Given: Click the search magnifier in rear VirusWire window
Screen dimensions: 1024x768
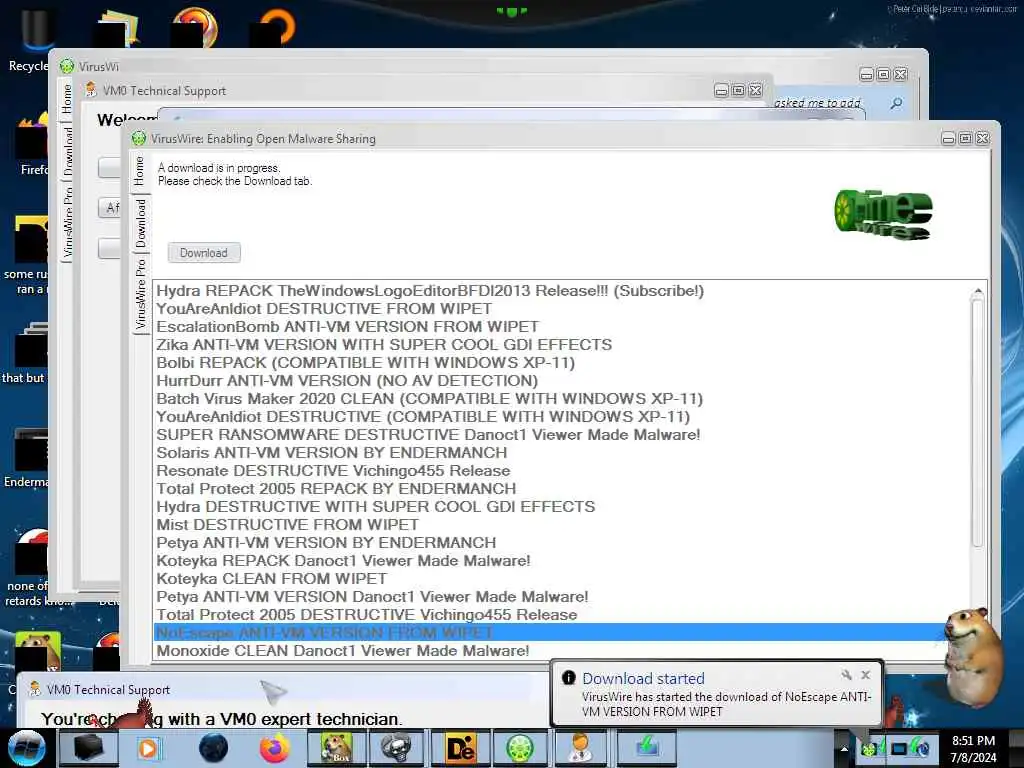Looking at the screenshot, I should [x=897, y=103].
